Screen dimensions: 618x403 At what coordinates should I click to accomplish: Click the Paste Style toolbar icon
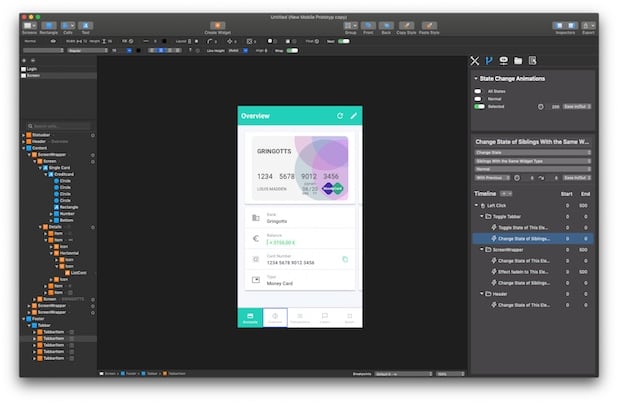click(429, 26)
